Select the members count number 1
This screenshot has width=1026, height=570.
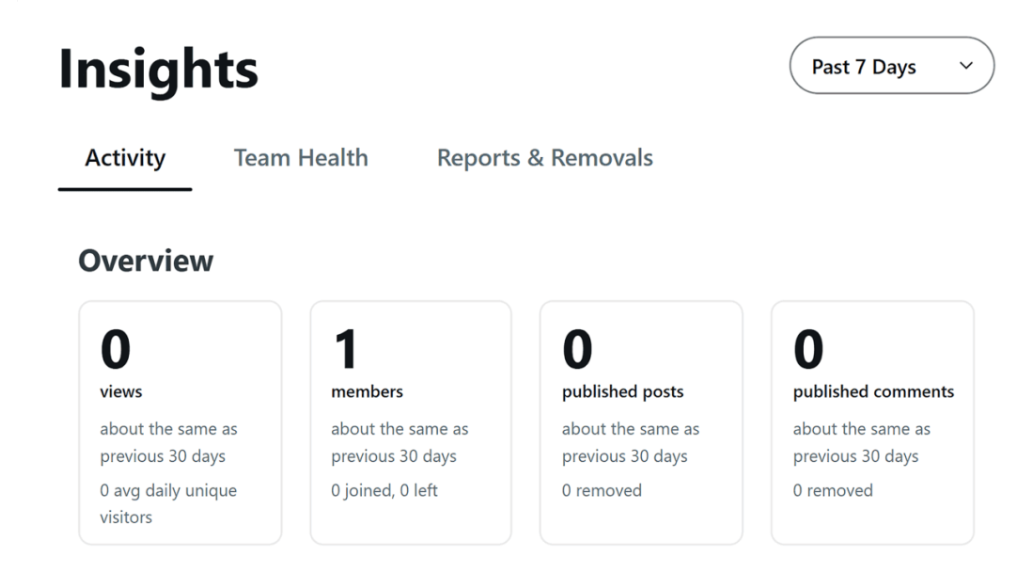pos(345,349)
